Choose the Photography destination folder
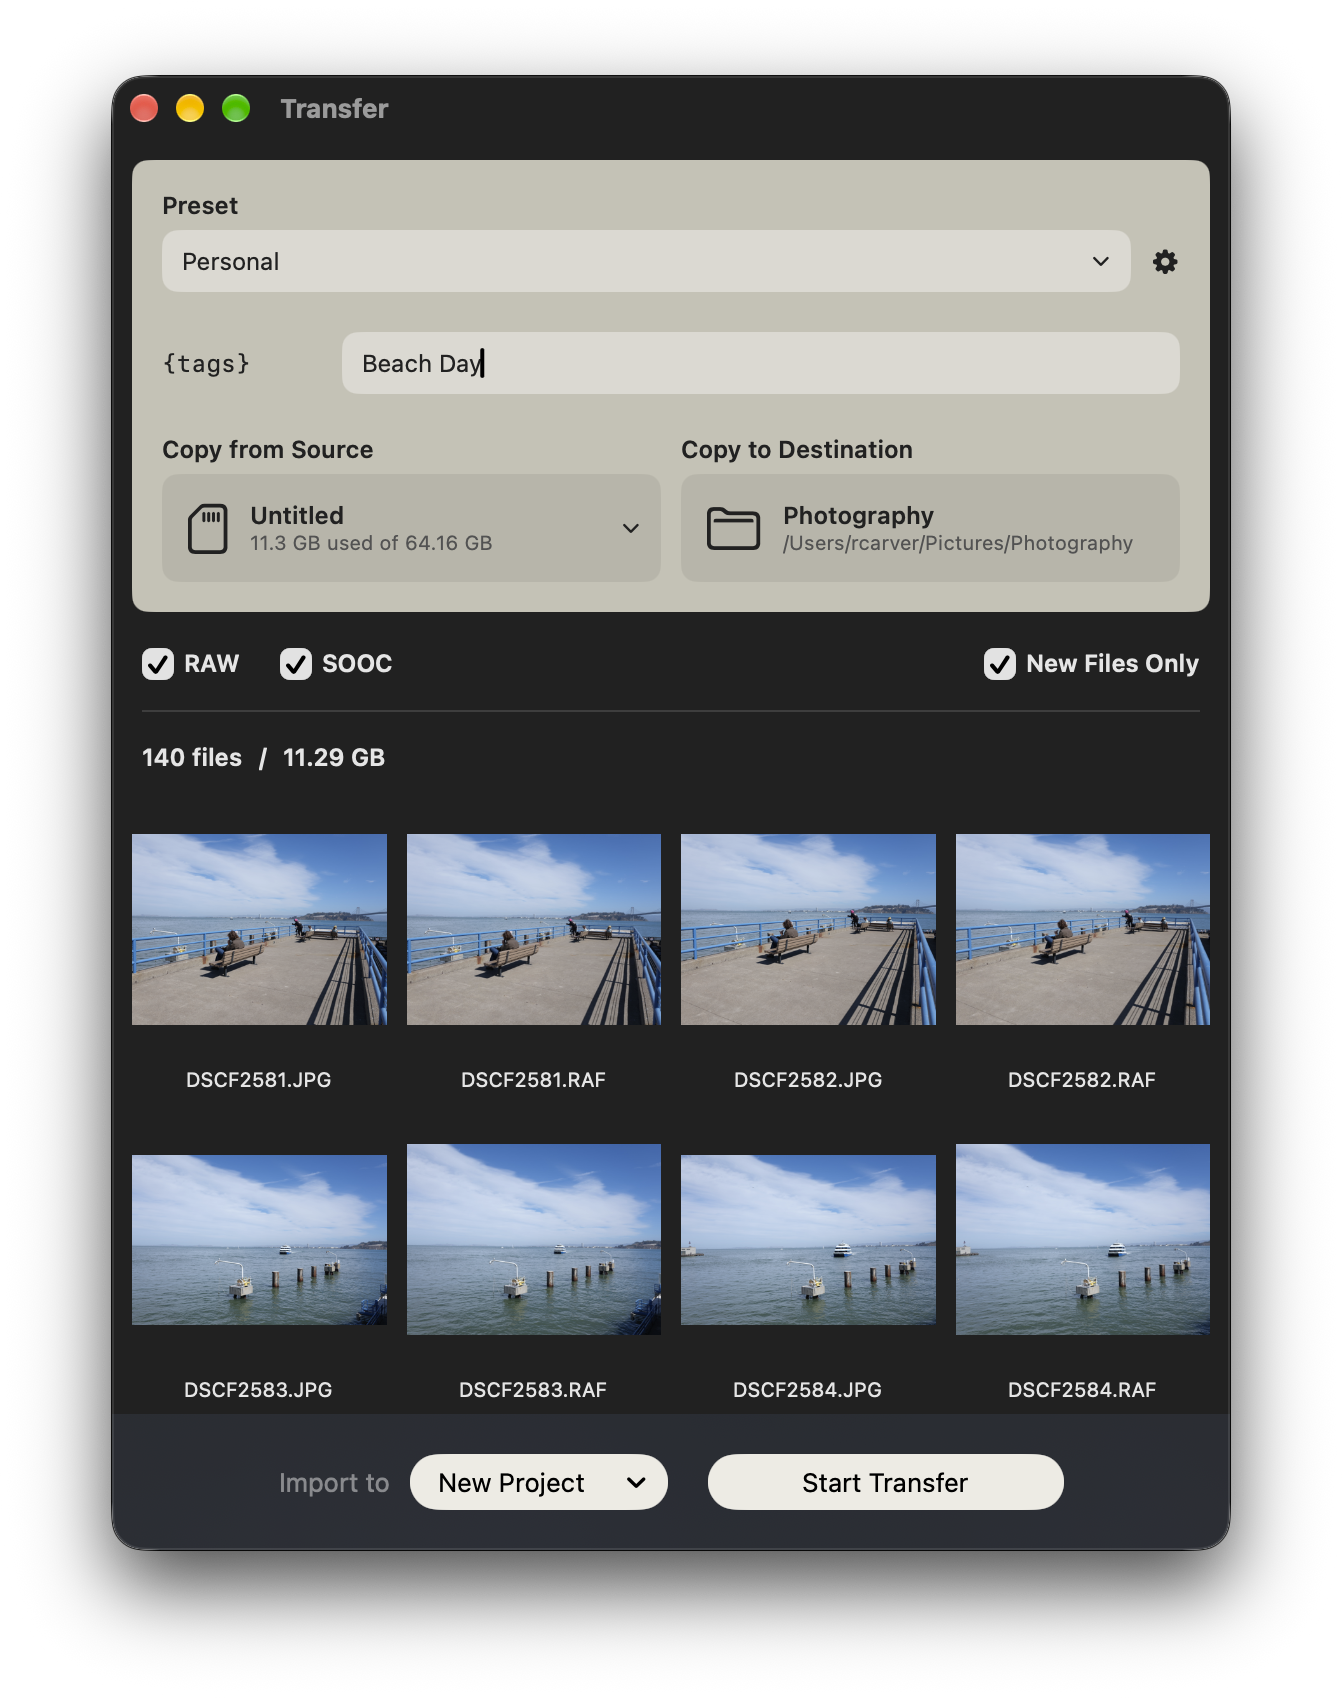Screen dimensions: 1342x1698 point(930,528)
